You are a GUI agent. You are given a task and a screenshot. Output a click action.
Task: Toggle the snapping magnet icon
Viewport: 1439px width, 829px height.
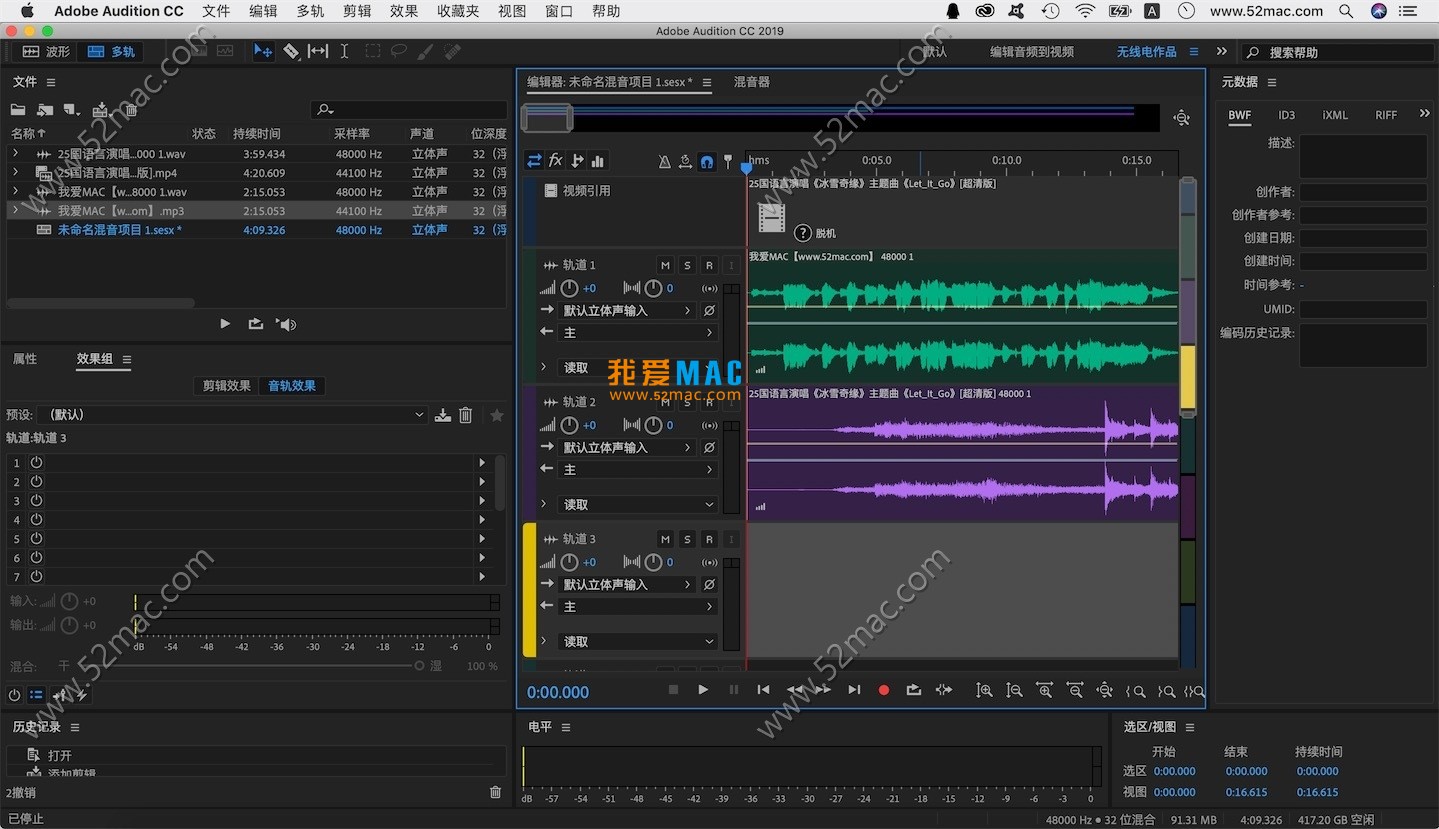click(x=707, y=161)
